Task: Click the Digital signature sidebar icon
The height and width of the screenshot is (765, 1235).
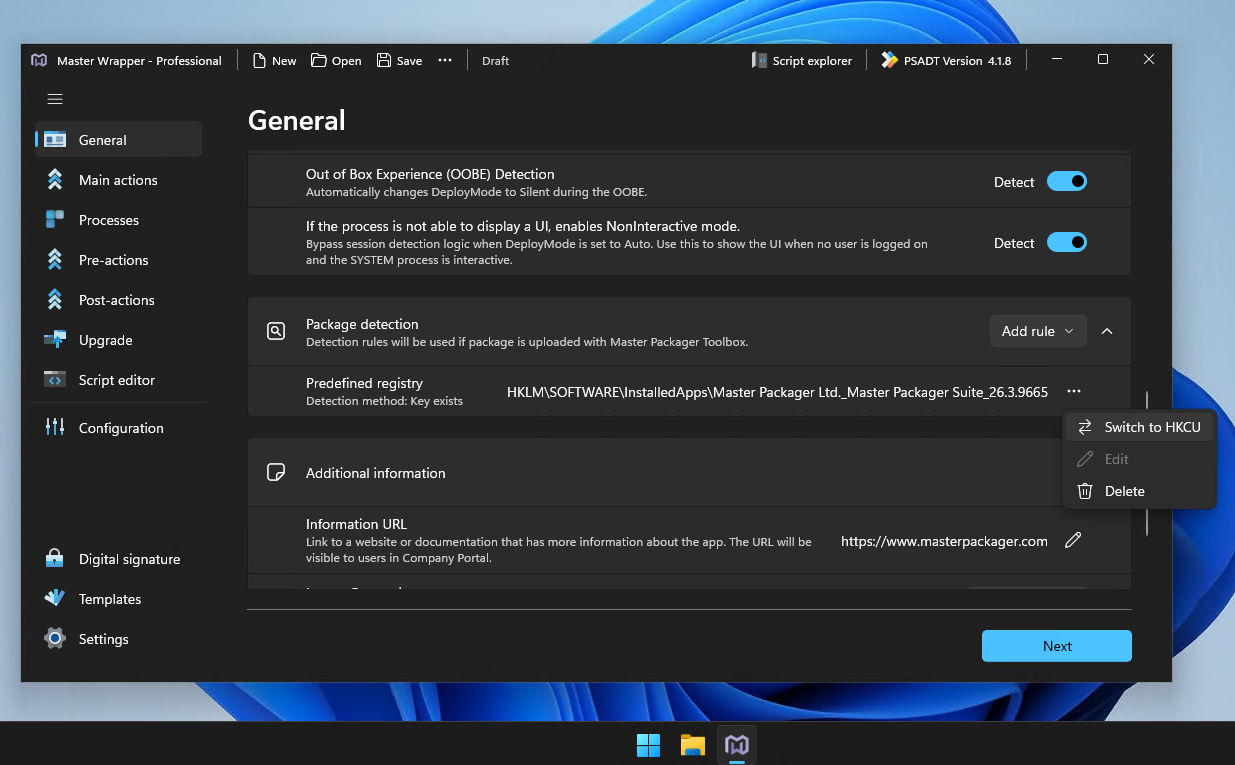Action: pos(55,559)
